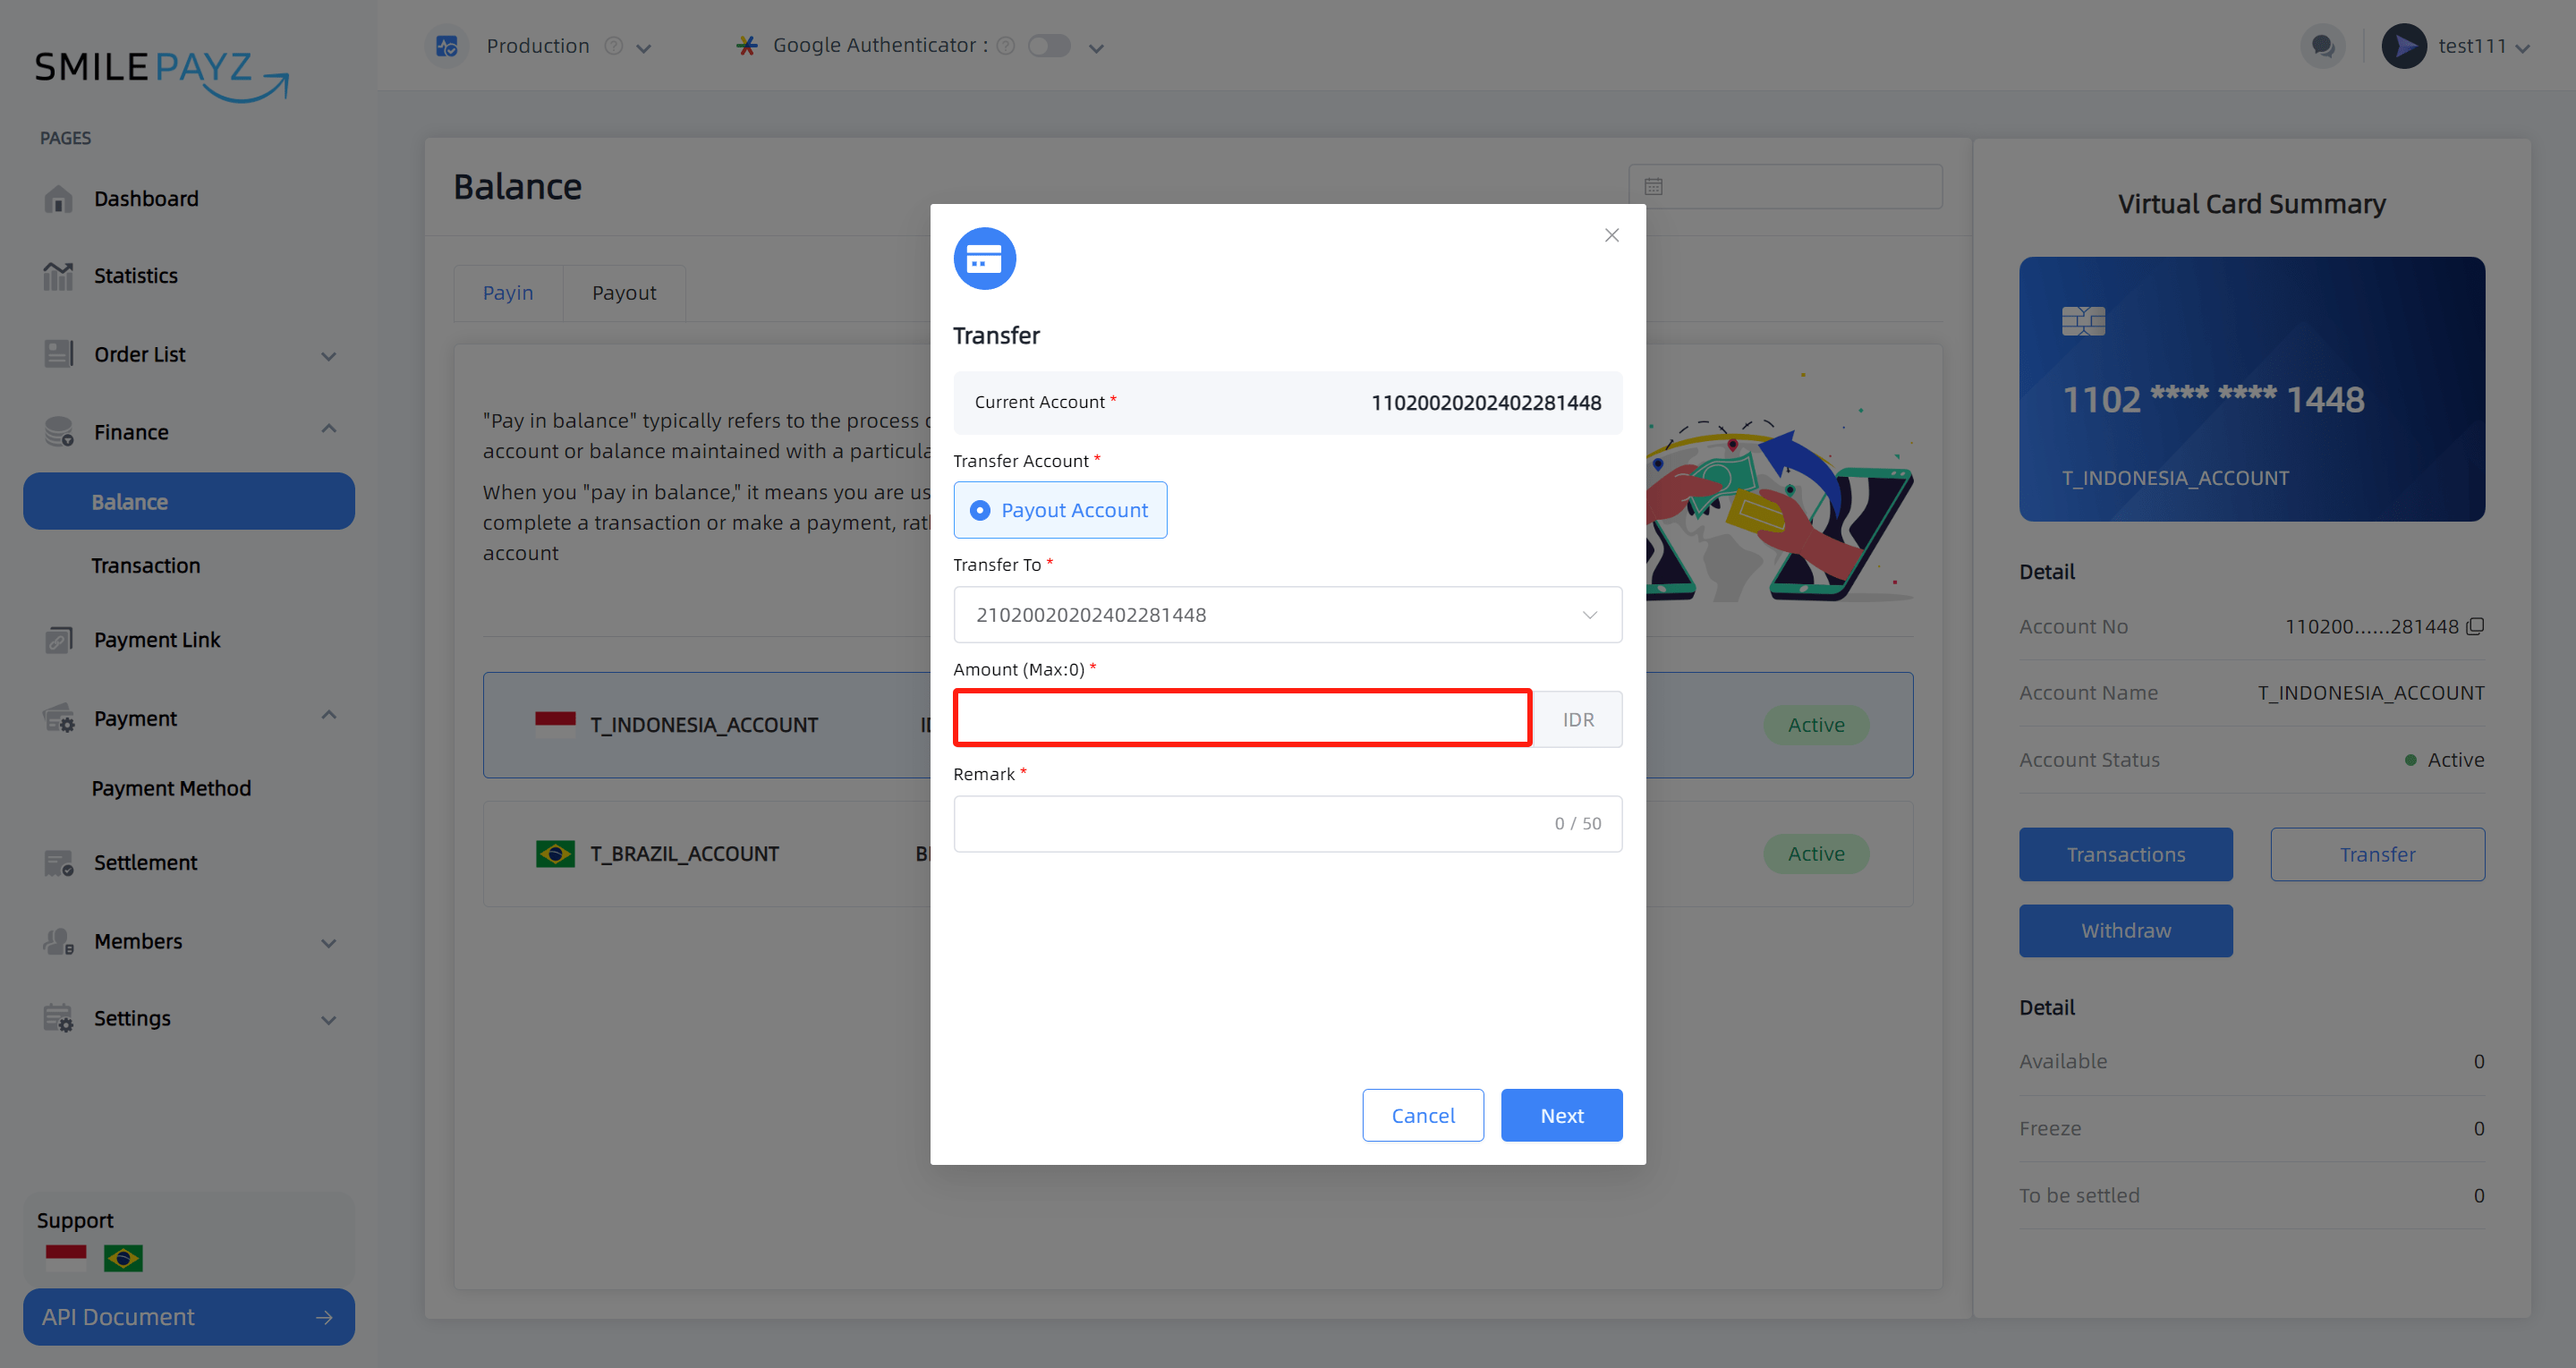Click the Amount input field

(x=1241, y=718)
